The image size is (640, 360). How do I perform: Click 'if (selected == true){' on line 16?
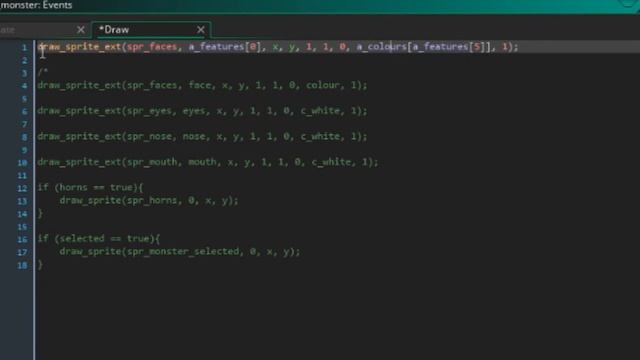pos(99,238)
